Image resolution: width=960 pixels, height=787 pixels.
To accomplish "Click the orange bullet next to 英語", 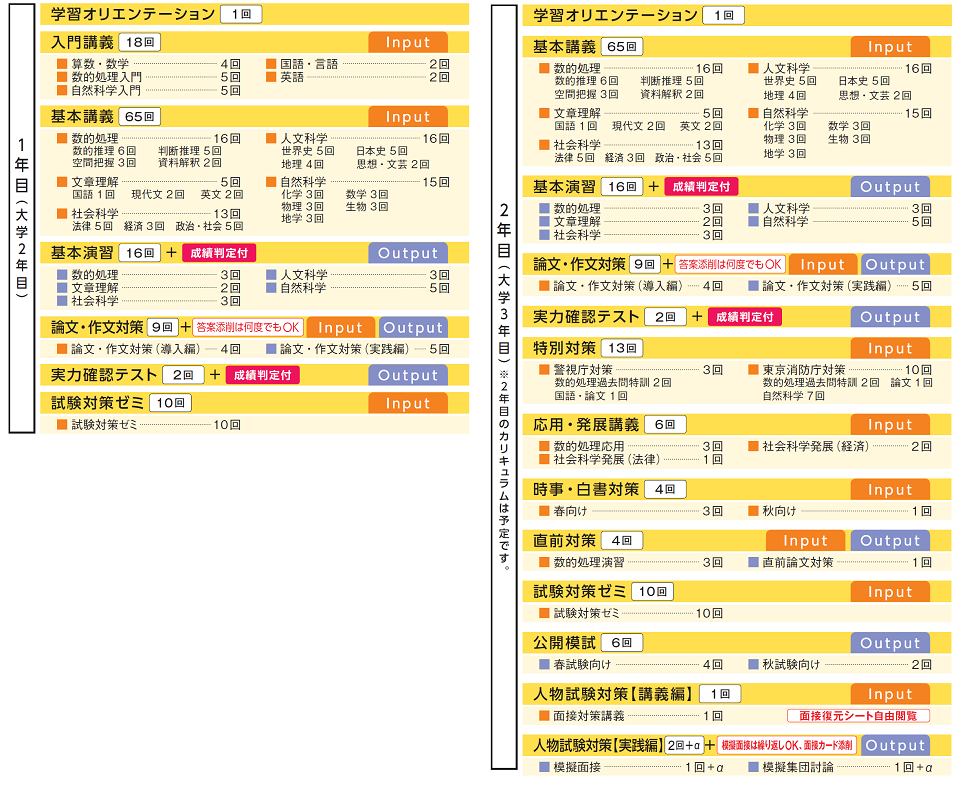I will (271, 77).
